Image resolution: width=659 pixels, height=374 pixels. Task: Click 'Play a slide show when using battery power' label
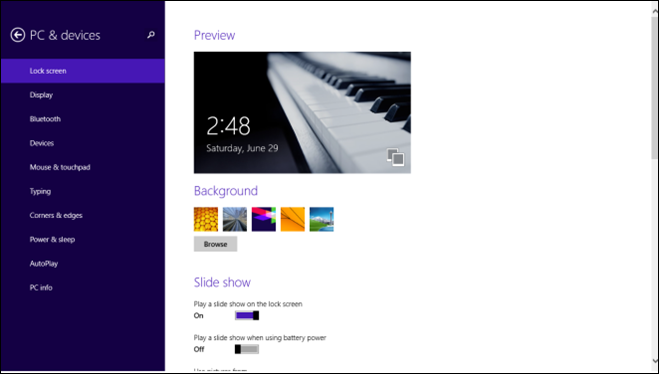coord(260,338)
